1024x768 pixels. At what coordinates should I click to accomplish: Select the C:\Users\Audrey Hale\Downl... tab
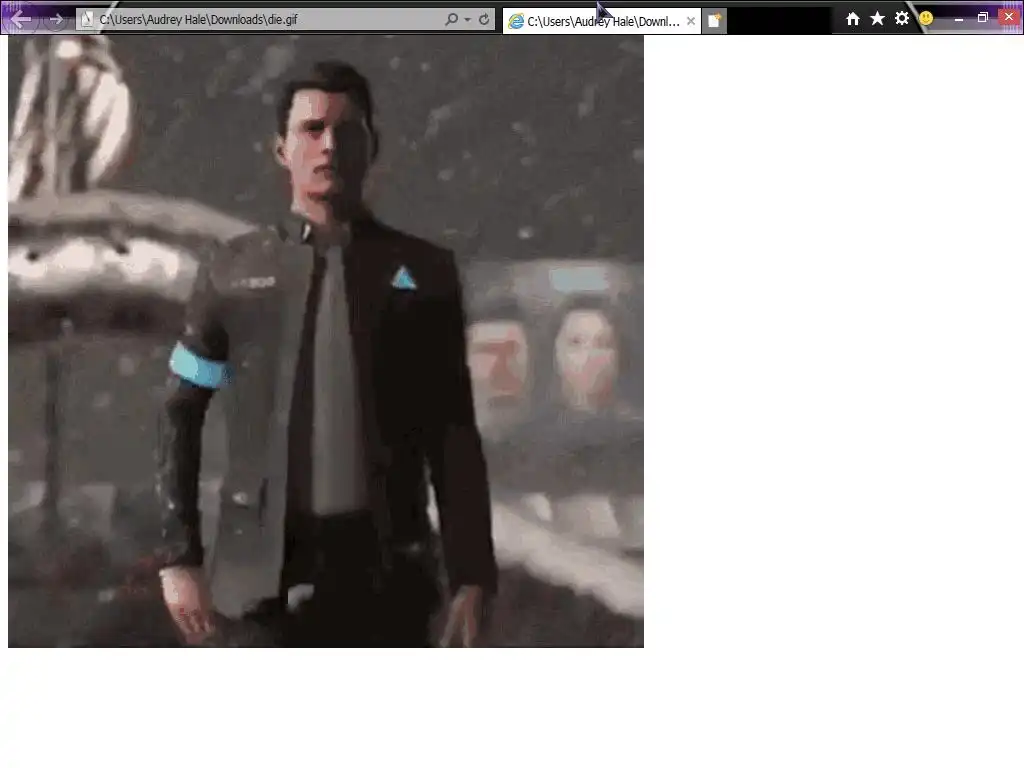[601, 21]
